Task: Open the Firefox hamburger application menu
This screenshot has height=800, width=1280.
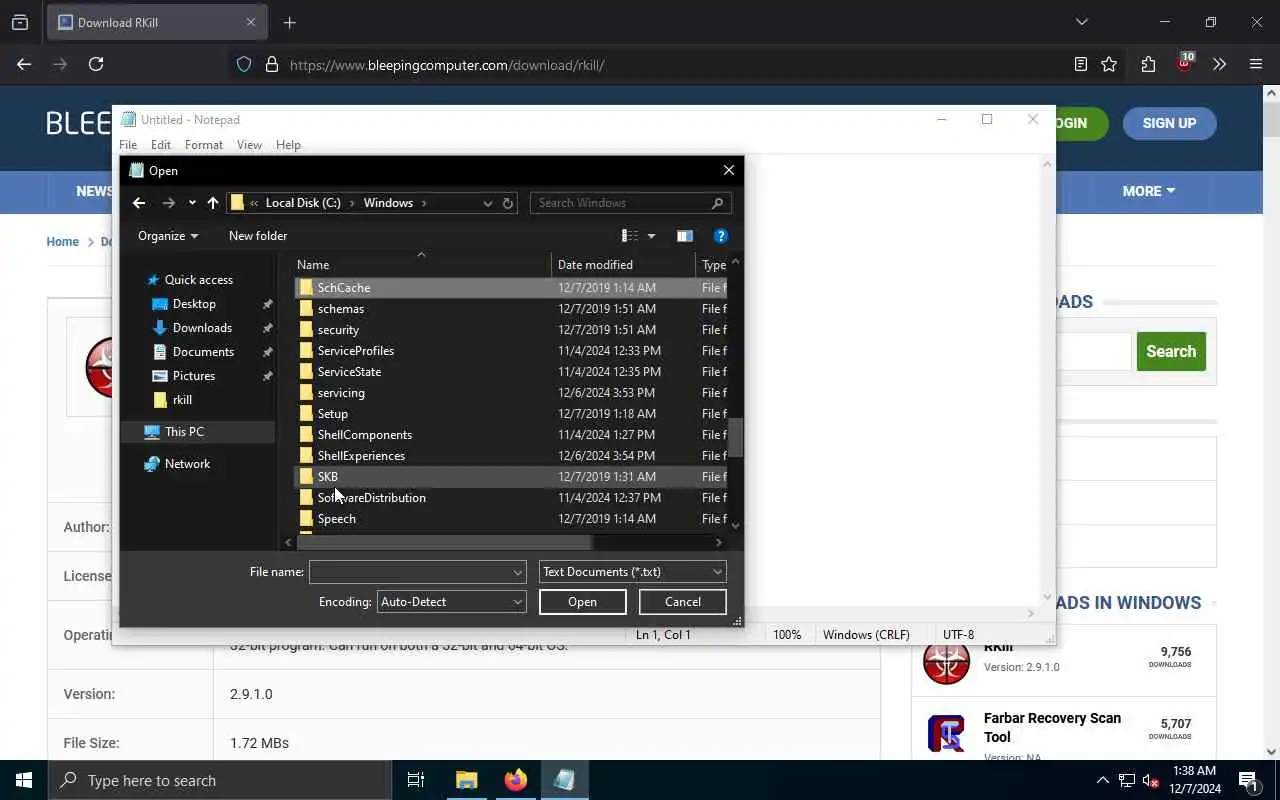Action: coord(1256,64)
